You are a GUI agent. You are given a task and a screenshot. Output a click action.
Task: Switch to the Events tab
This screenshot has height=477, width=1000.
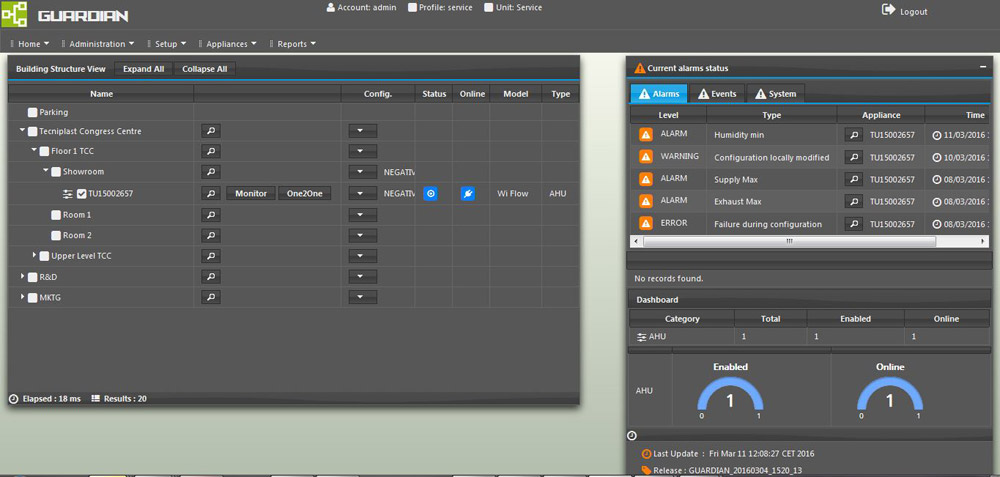pos(716,94)
